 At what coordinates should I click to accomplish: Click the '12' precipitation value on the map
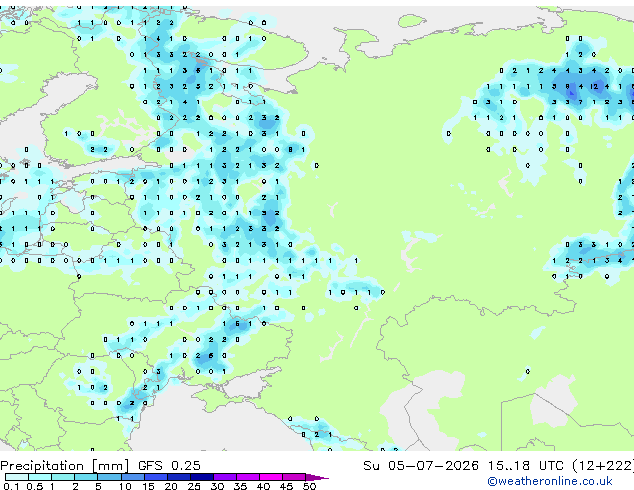(594, 86)
